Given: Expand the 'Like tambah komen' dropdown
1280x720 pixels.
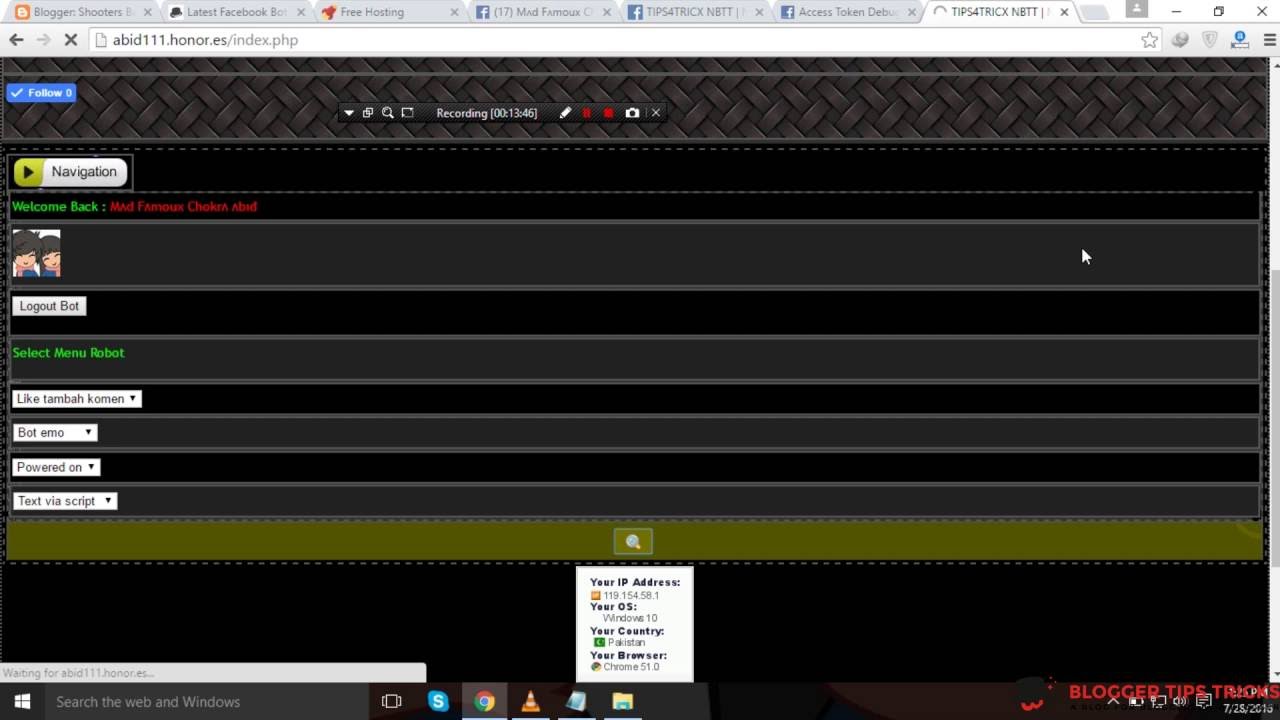Looking at the screenshot, I should [76, 399].
